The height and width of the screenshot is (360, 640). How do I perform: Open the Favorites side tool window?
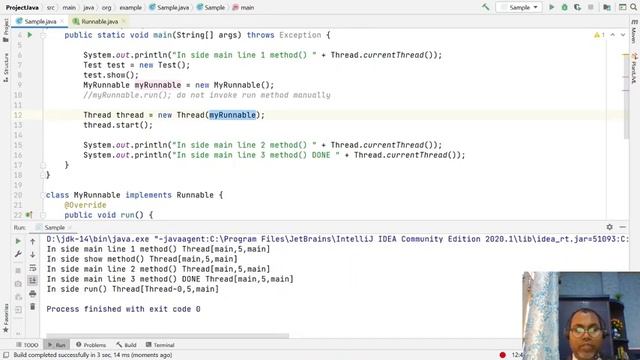click(6, 318)
